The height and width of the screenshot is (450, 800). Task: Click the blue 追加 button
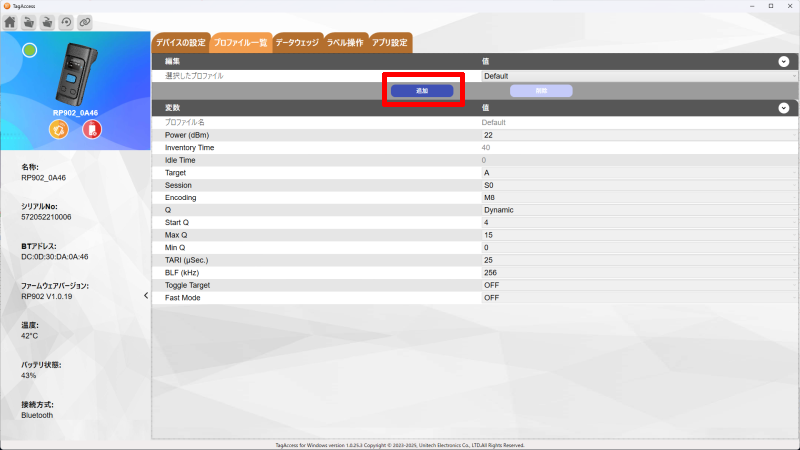point(421,91)
